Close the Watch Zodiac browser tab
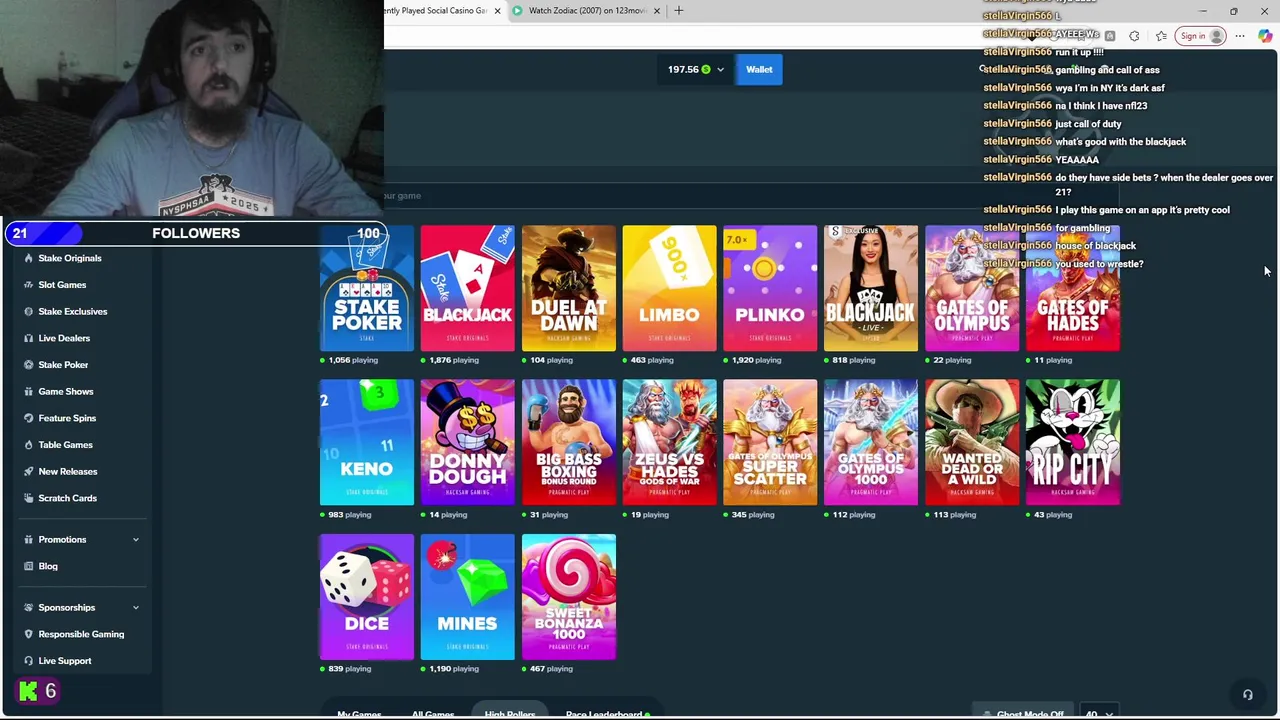1280x720 pixels. [657, 11]
